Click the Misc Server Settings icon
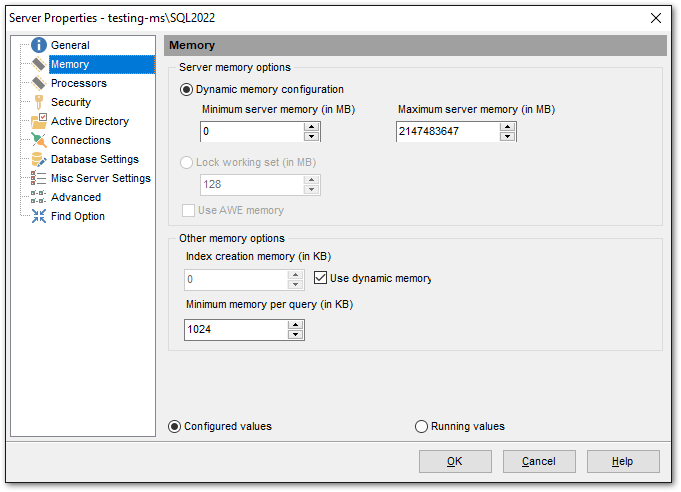The height and width of the screenshot is (492, 681). [x=39, y=178]
